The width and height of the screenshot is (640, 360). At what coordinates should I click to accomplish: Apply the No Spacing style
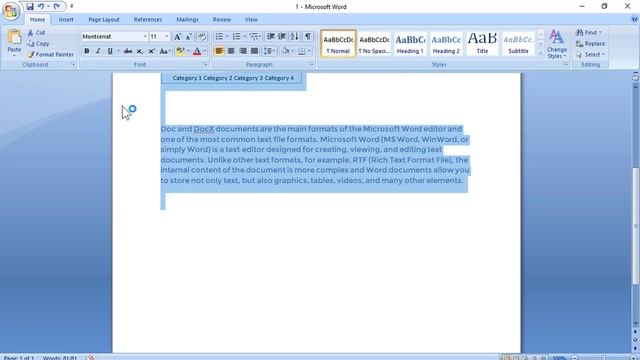coord(374,44)
